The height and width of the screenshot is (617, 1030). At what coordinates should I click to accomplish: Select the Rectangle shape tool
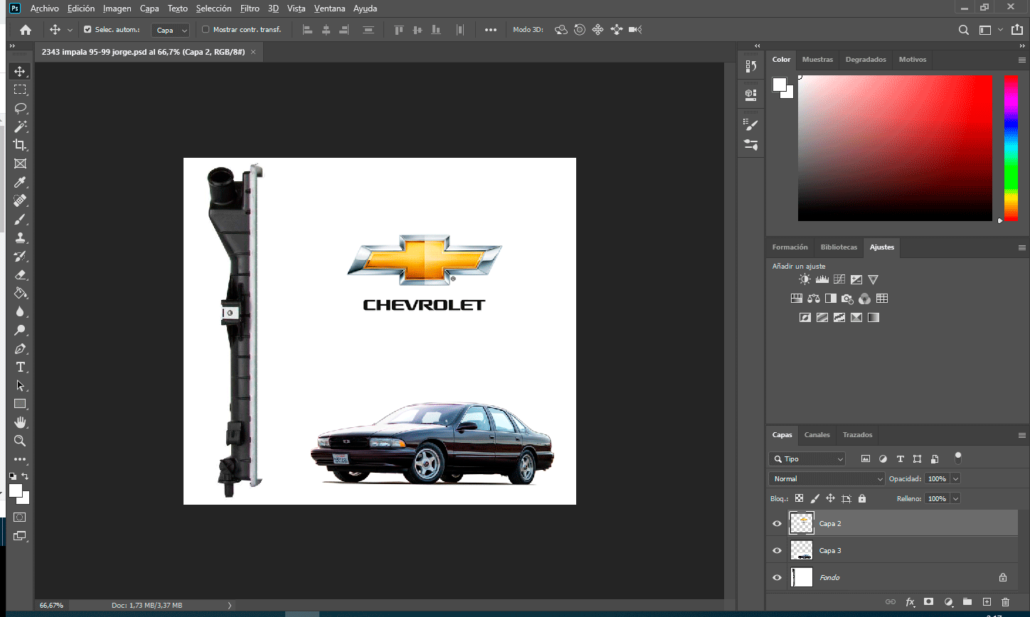point(20,404)
